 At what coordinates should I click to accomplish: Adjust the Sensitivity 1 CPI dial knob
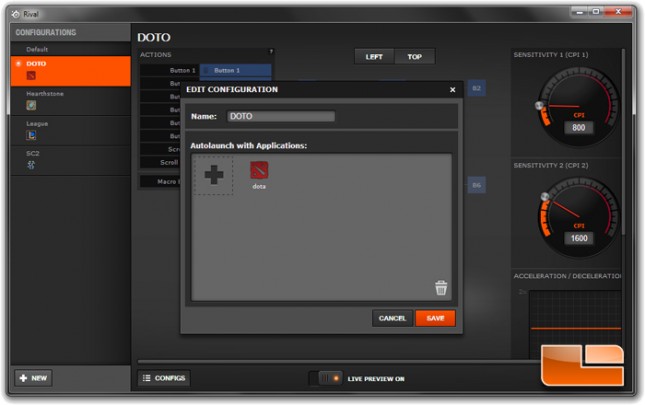pos(539,106)
